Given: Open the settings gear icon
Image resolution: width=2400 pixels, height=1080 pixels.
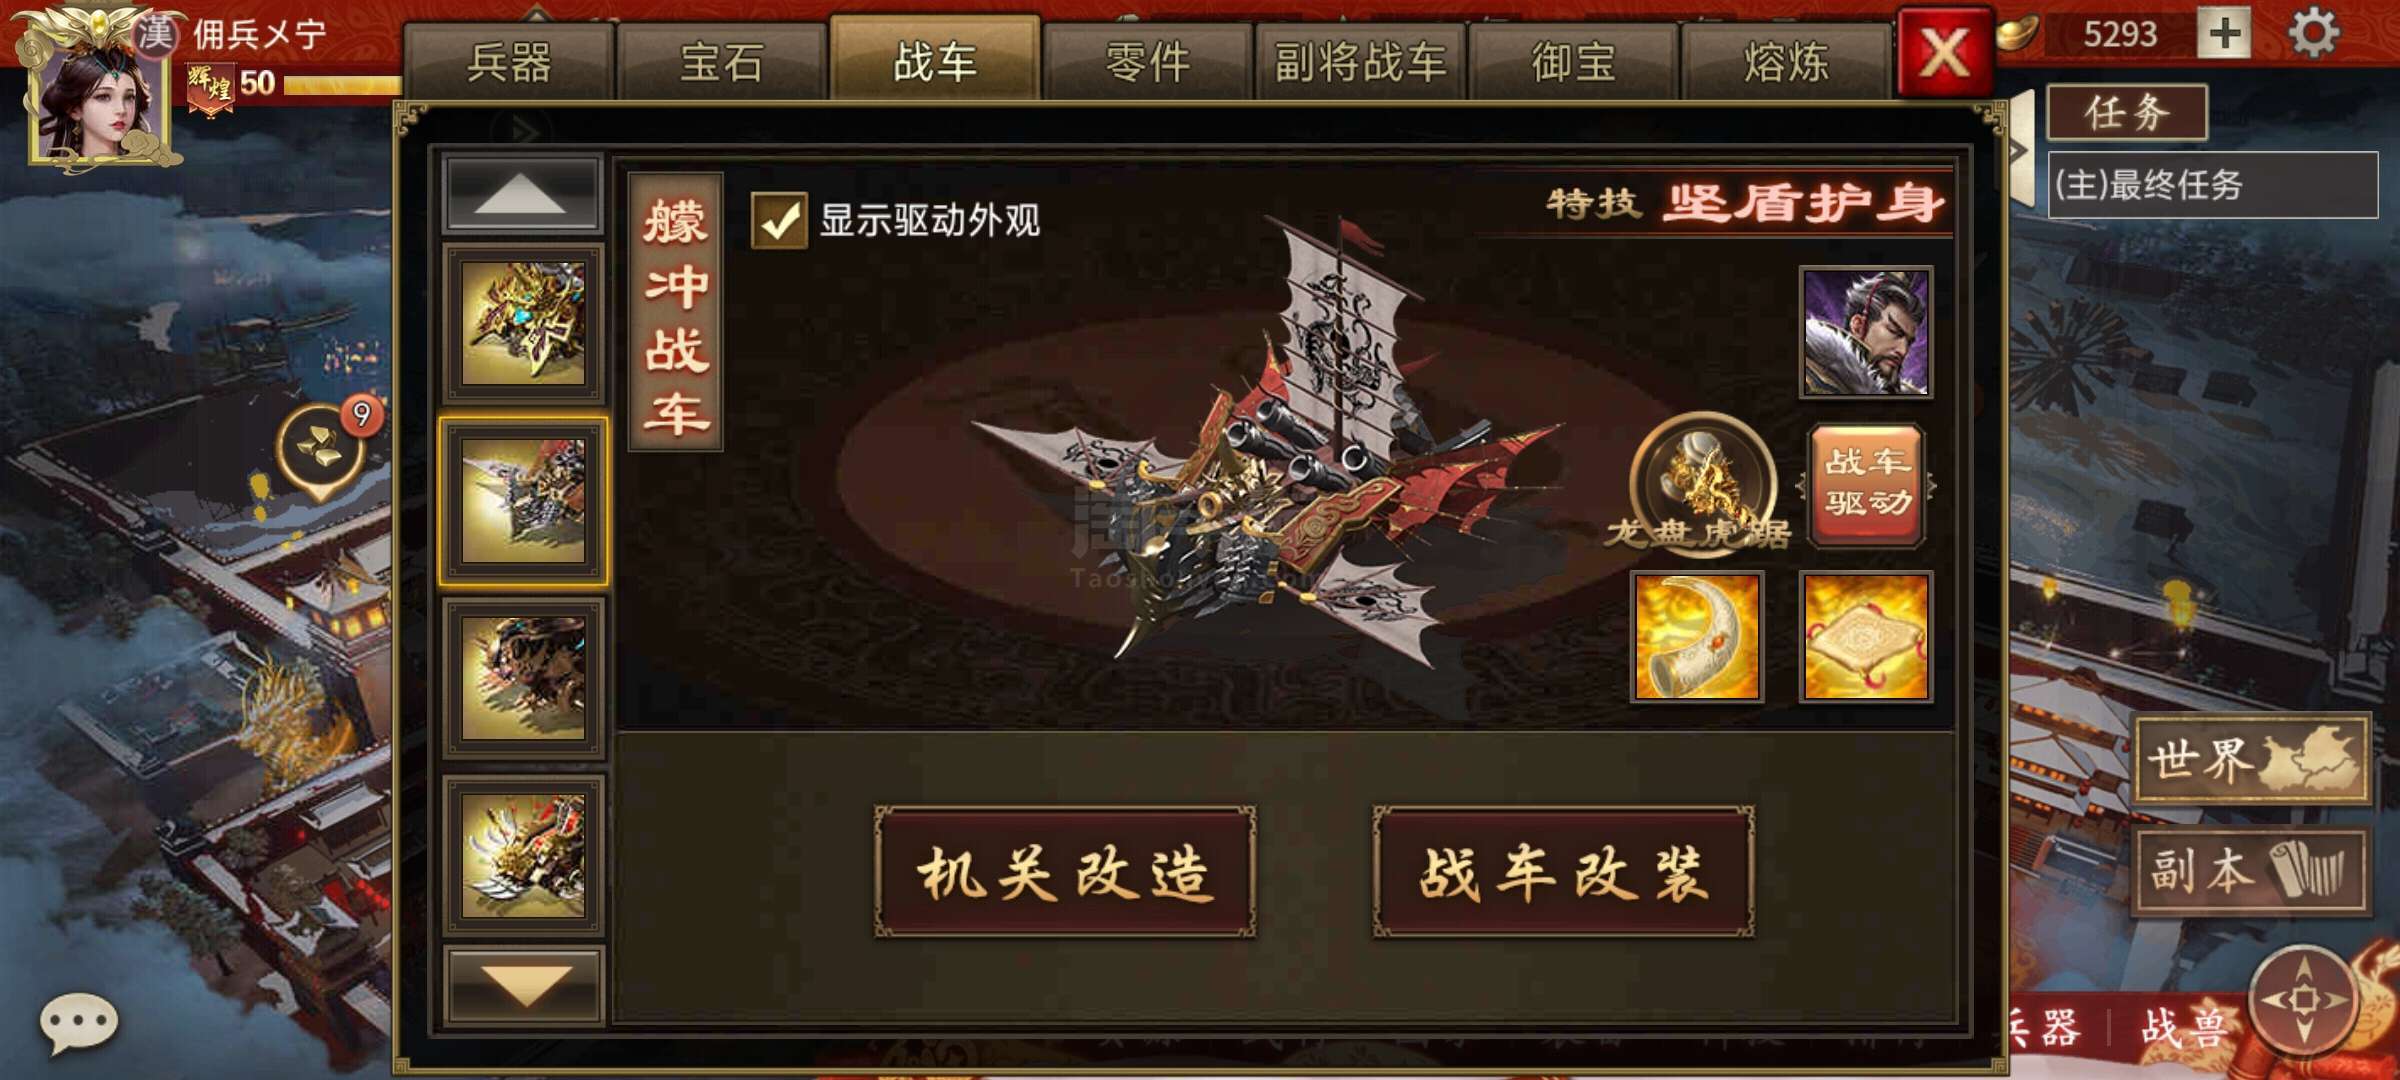Looking at the screenshot, I should (2314, 34).
